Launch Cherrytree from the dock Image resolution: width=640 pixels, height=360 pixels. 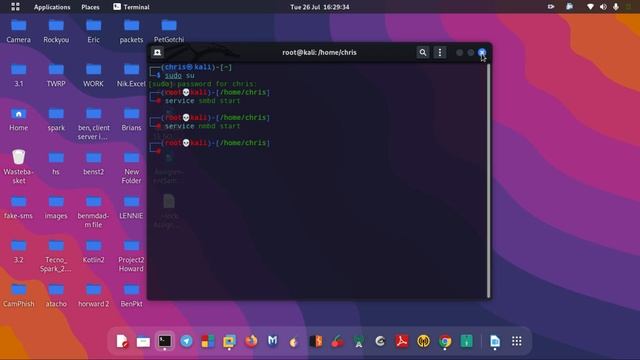coord(338,341)
